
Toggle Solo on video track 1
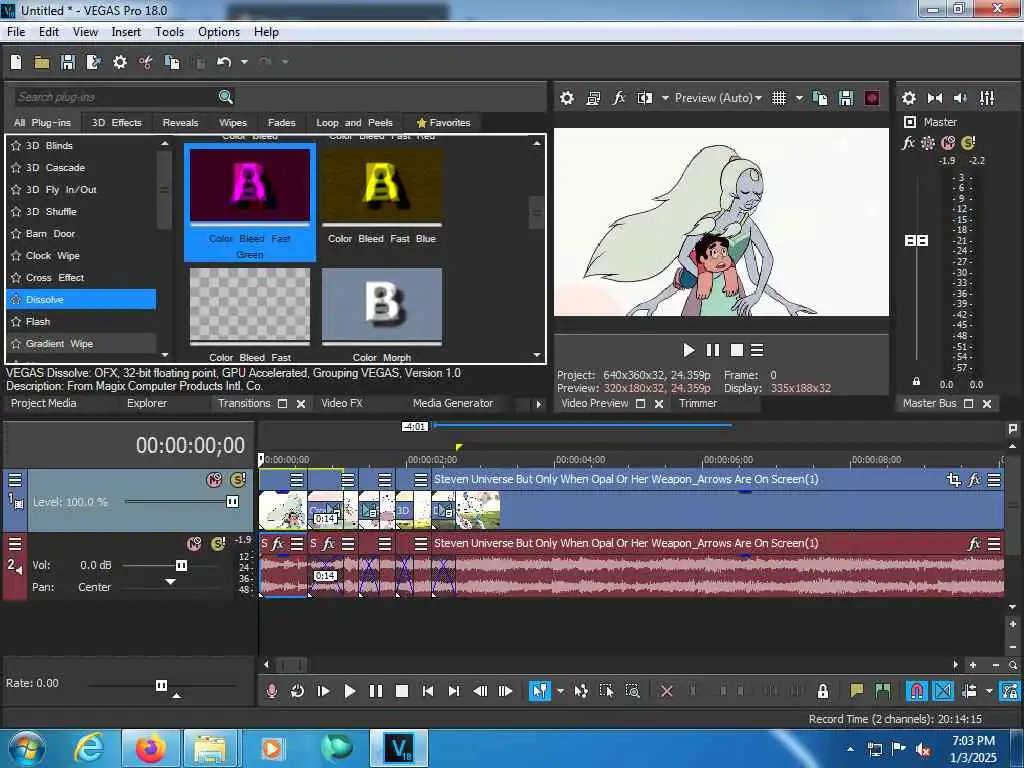click(238, 480)
